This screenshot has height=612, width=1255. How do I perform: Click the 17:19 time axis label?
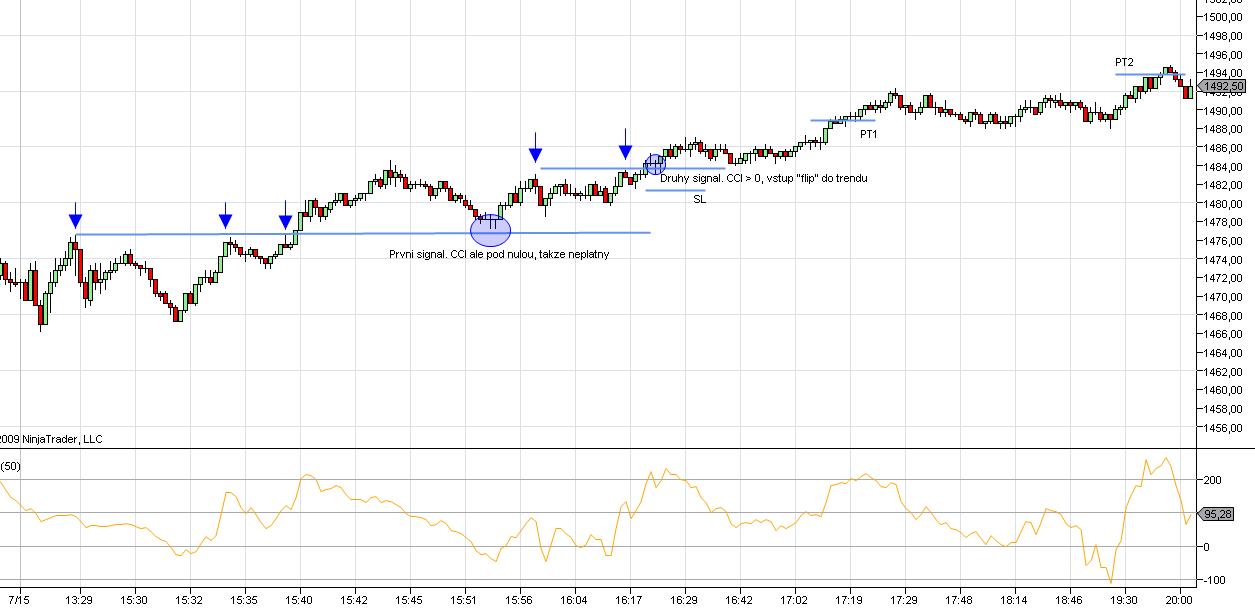[849, 601]
